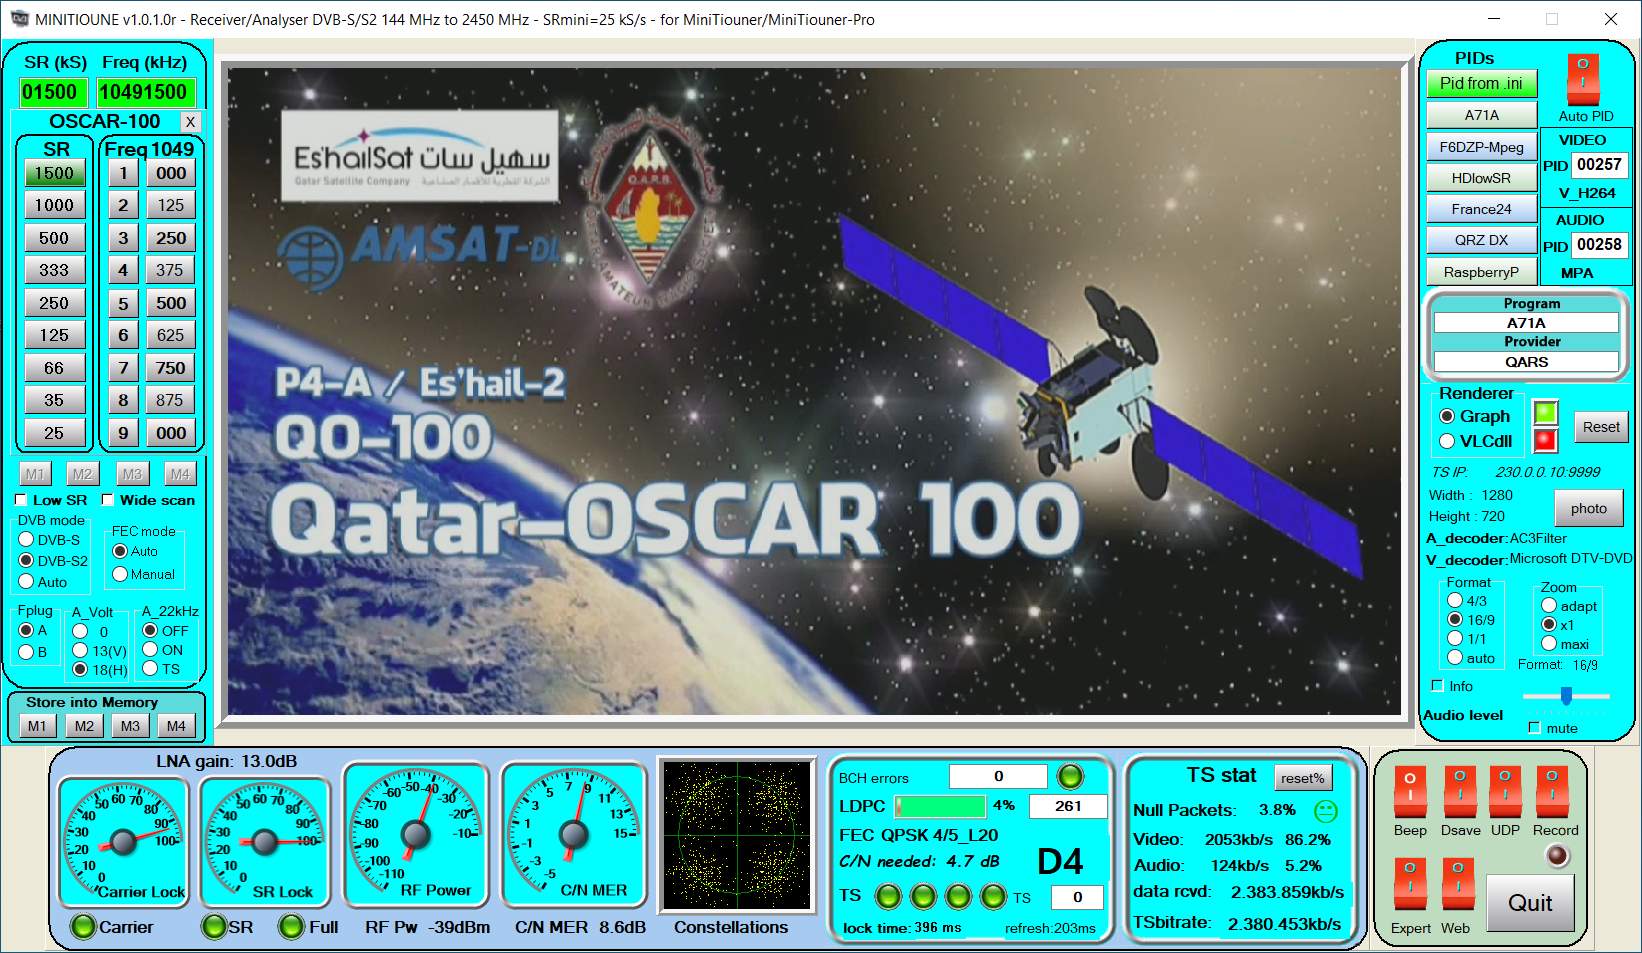Store into Memory M1

[37, 726]
